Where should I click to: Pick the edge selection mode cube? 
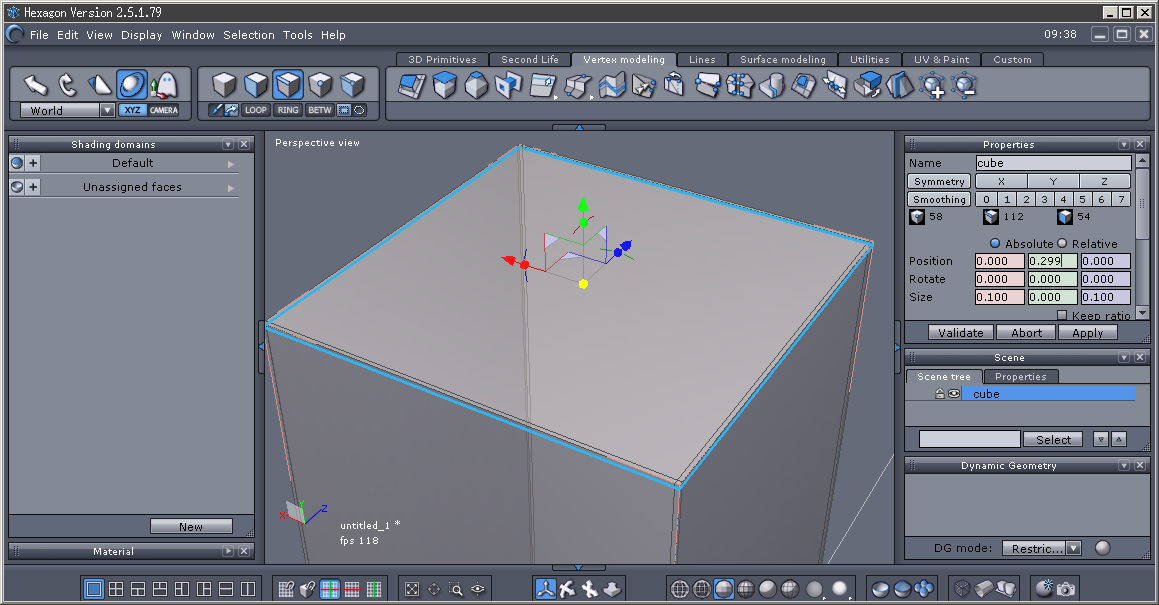(x=288, y=85)
